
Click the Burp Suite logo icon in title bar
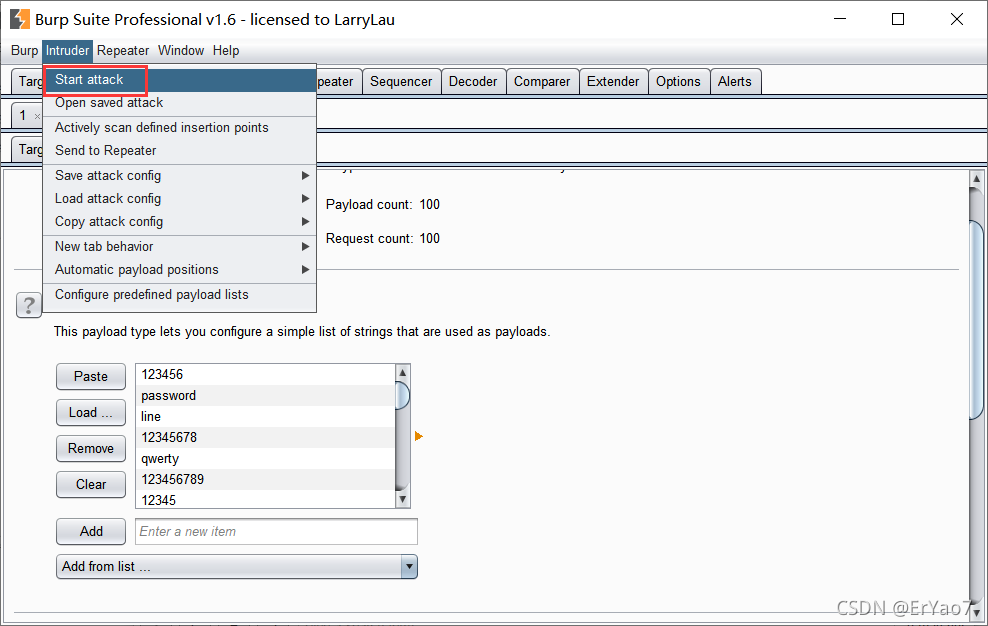20,19
